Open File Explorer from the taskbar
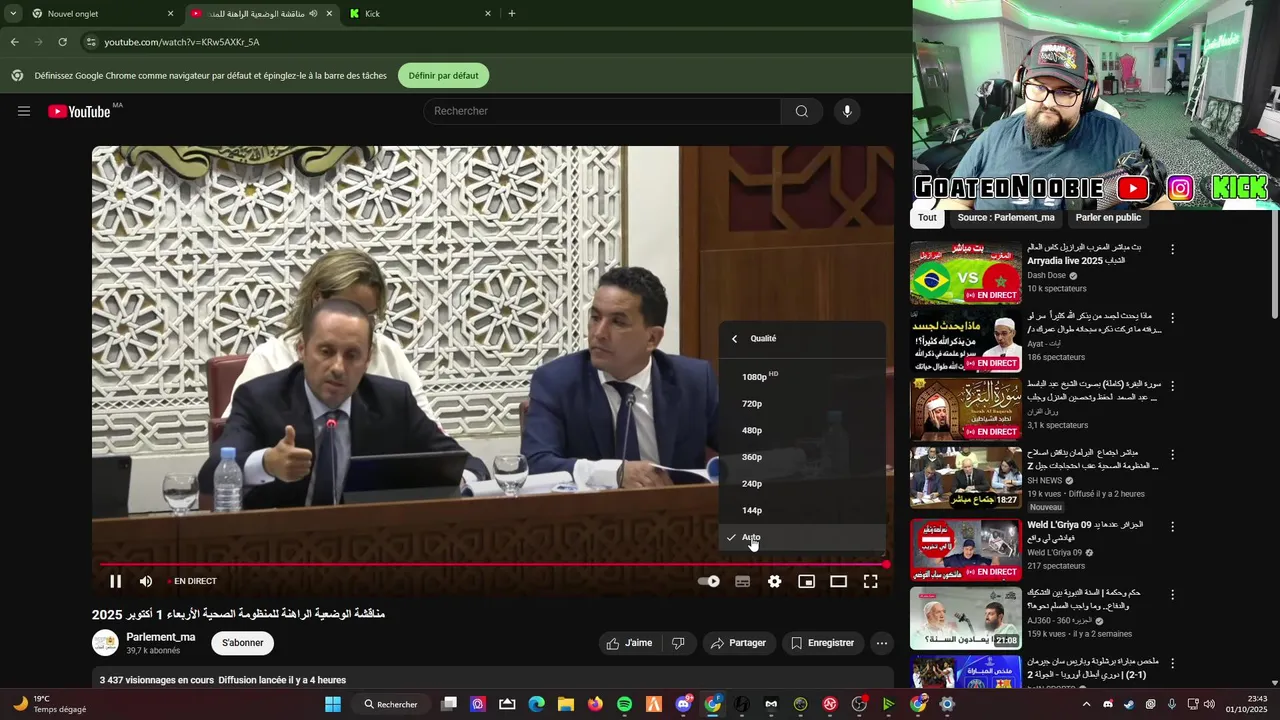 point(566,704)
